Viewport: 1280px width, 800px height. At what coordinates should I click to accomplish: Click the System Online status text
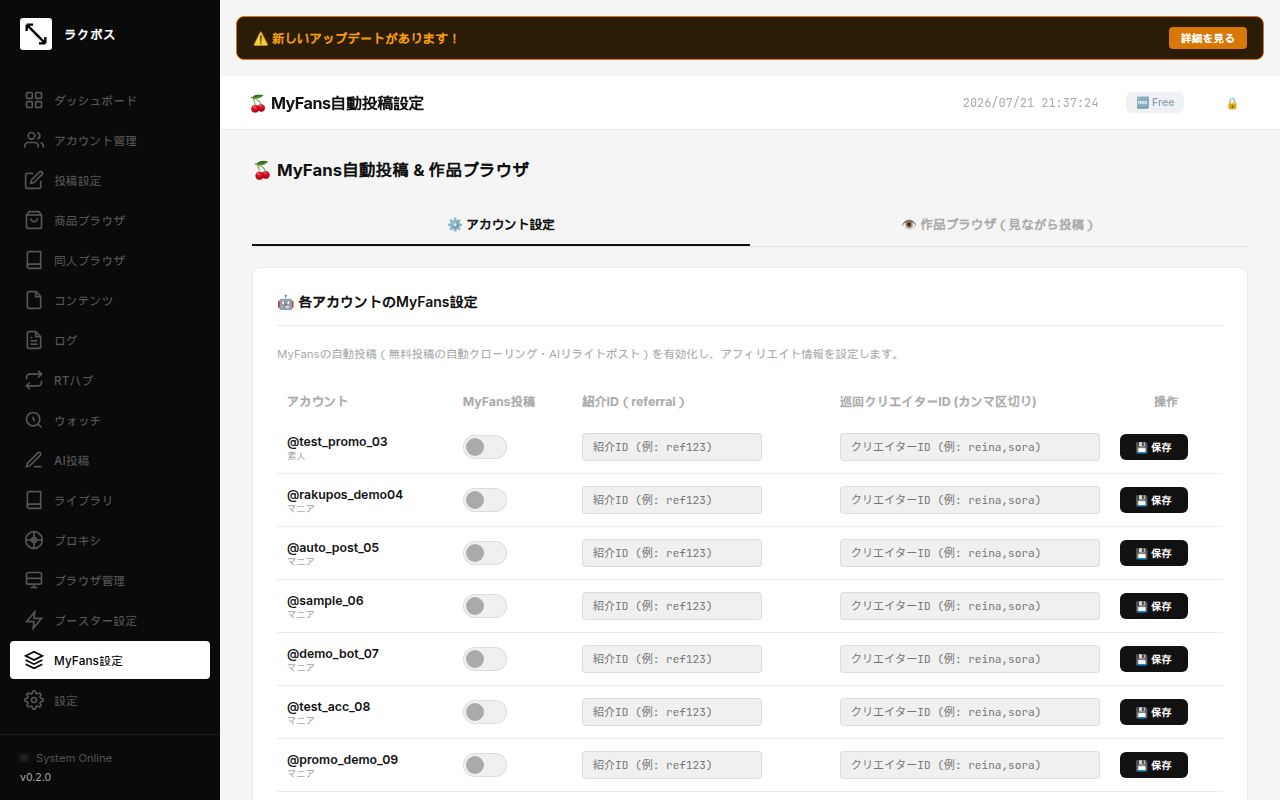pos(74,758)
